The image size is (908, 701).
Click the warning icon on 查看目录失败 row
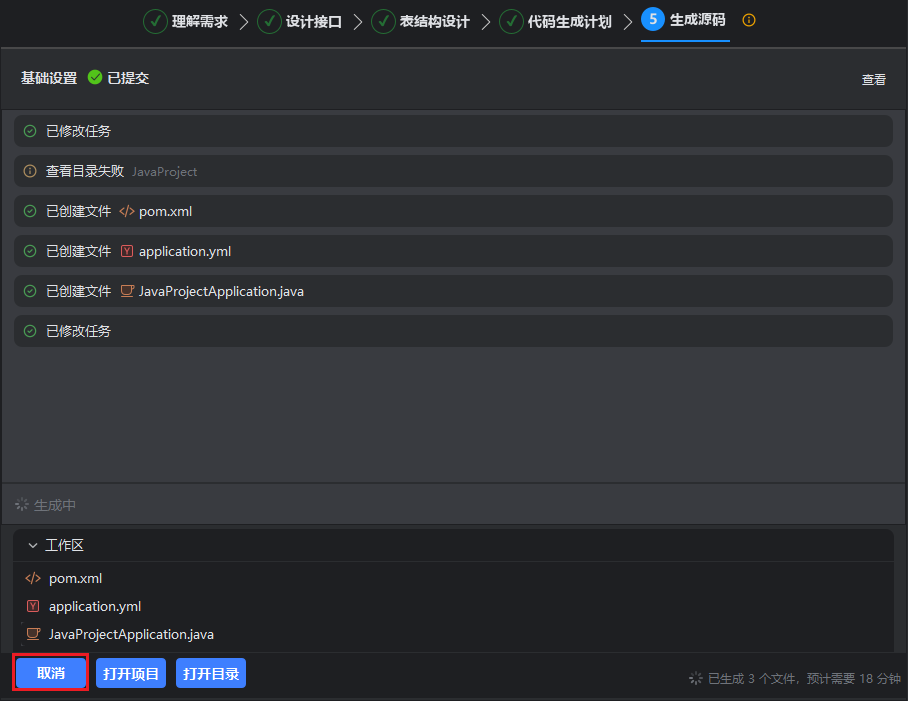(30, 171)
